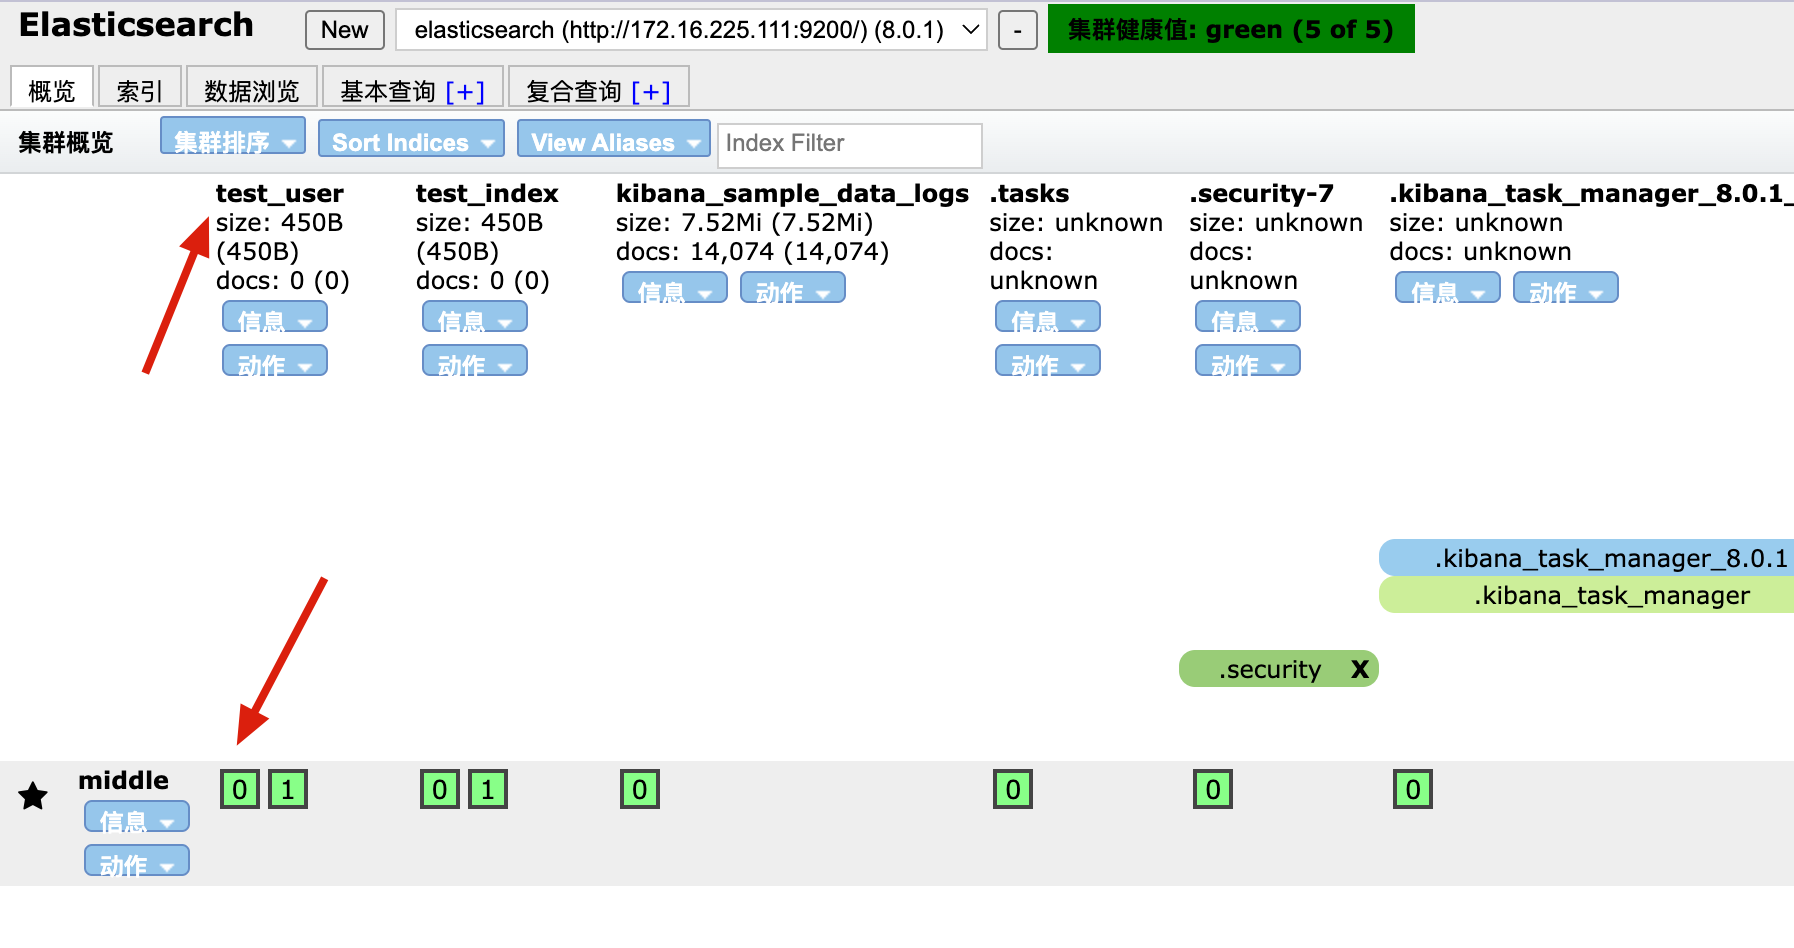Screen dimensions: 1794x948
Task: Switch to the 概览 tab
Action: [52, 89]
